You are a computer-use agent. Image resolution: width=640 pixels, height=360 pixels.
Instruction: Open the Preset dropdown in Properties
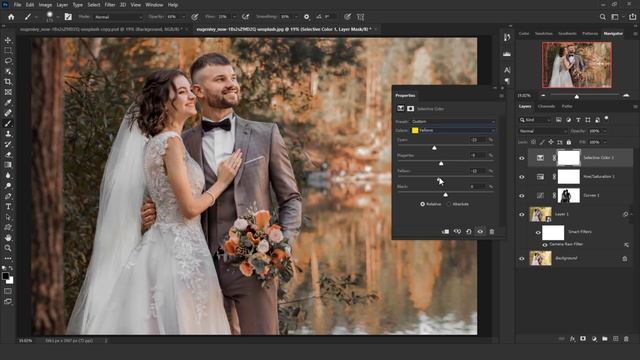pos(453,122)
